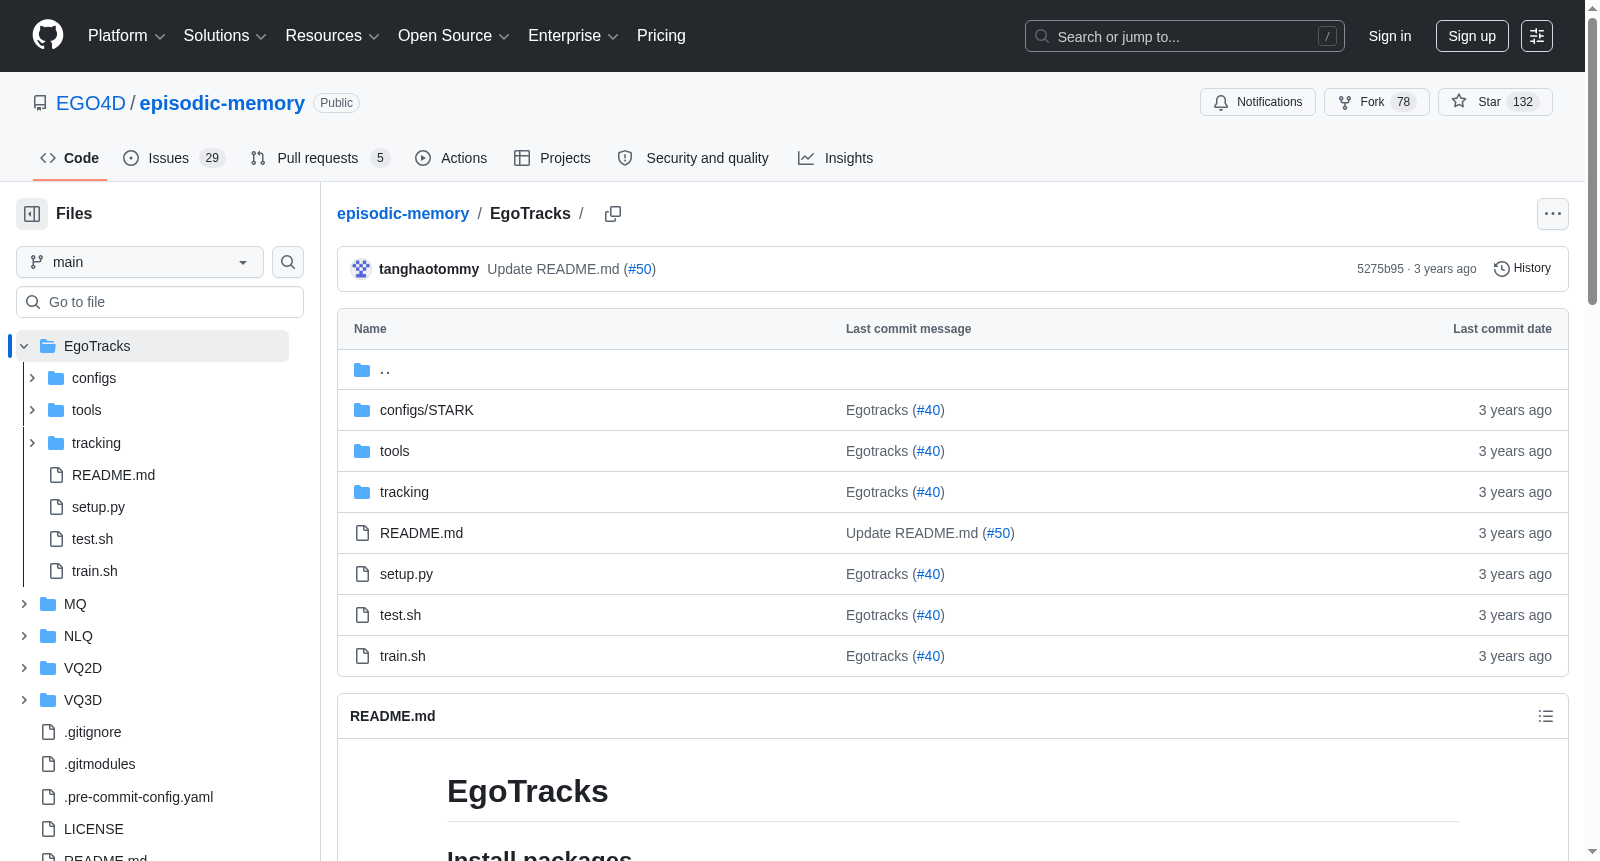The image size is (1600, 861).
Task: Click the setup.py file icon in table
Action: click(x=362, y=574)
